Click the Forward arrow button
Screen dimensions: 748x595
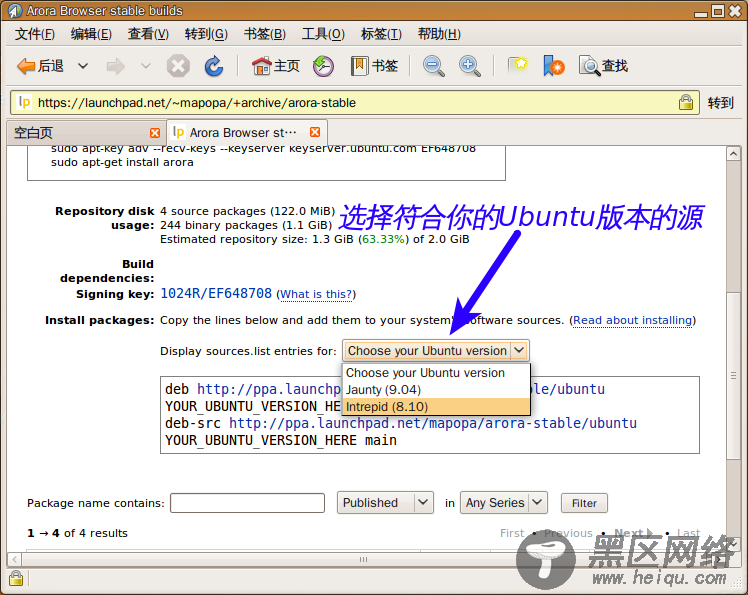point(115,66)
